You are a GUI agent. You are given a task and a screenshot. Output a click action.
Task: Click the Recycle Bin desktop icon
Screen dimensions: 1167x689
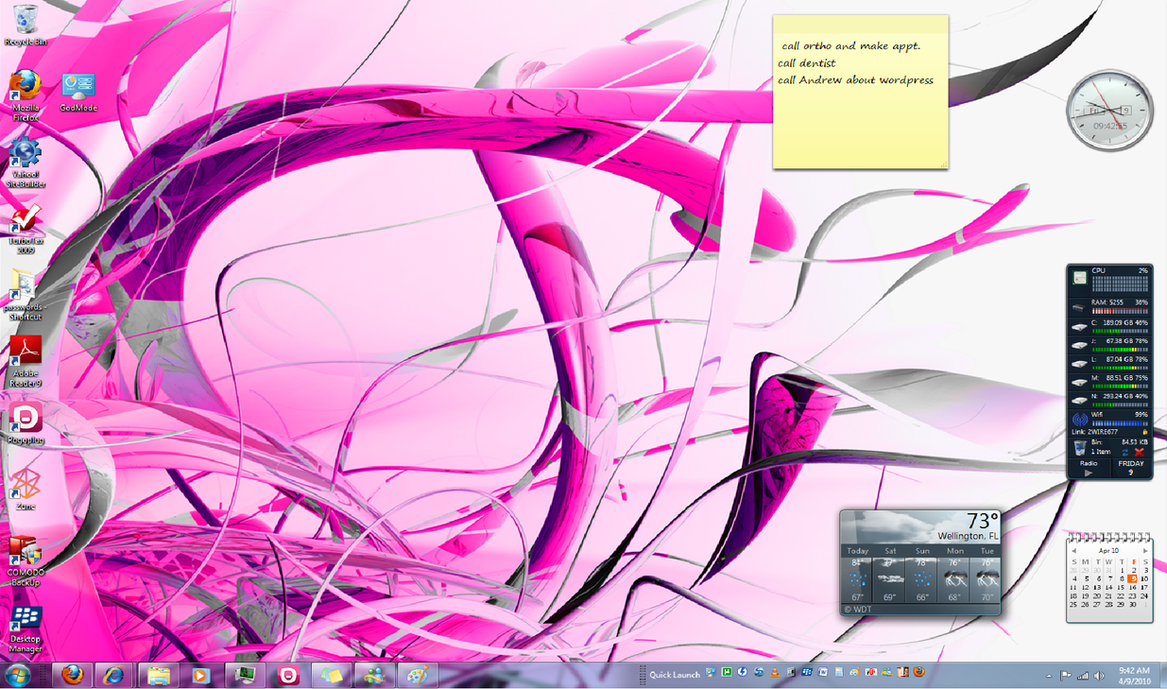25,20
